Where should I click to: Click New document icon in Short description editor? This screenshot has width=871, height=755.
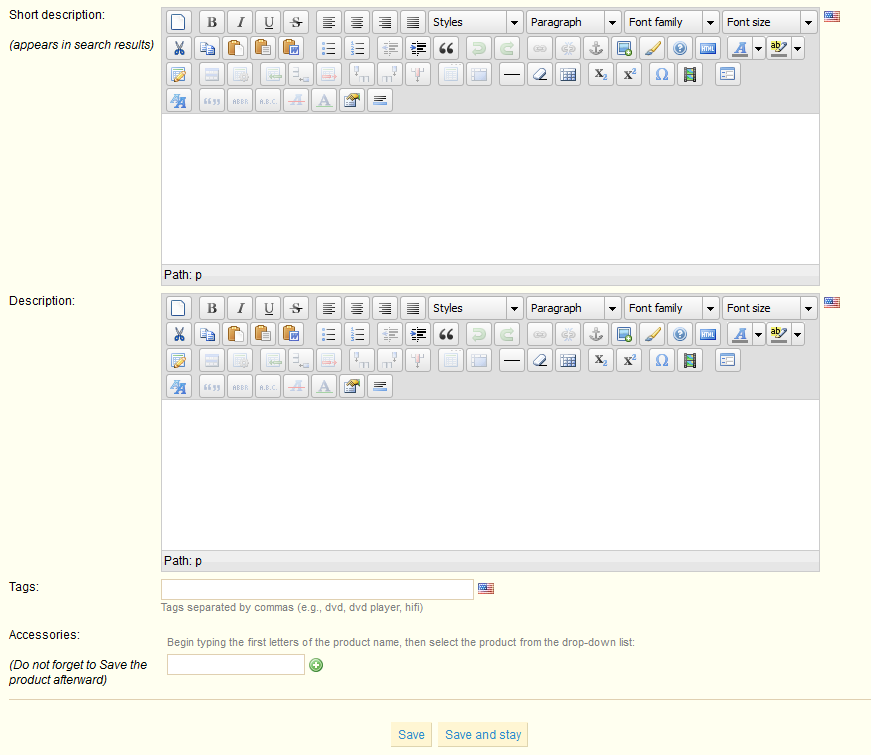click(178, 22)
